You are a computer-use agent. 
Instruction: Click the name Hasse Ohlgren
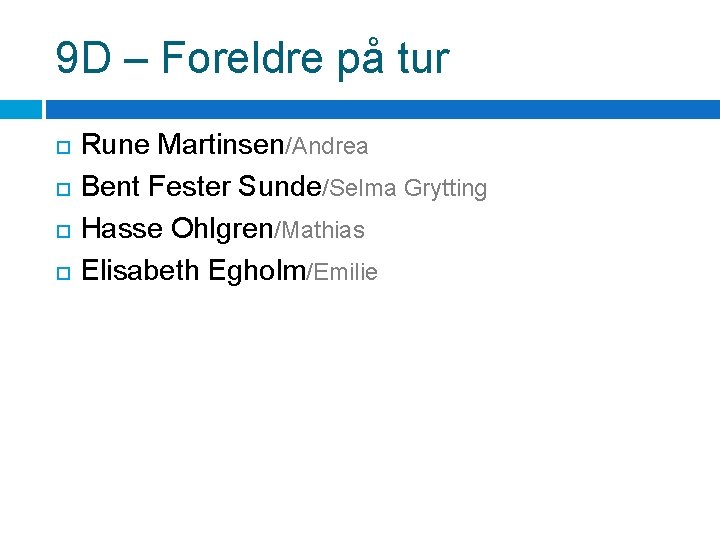pos(177,229)
